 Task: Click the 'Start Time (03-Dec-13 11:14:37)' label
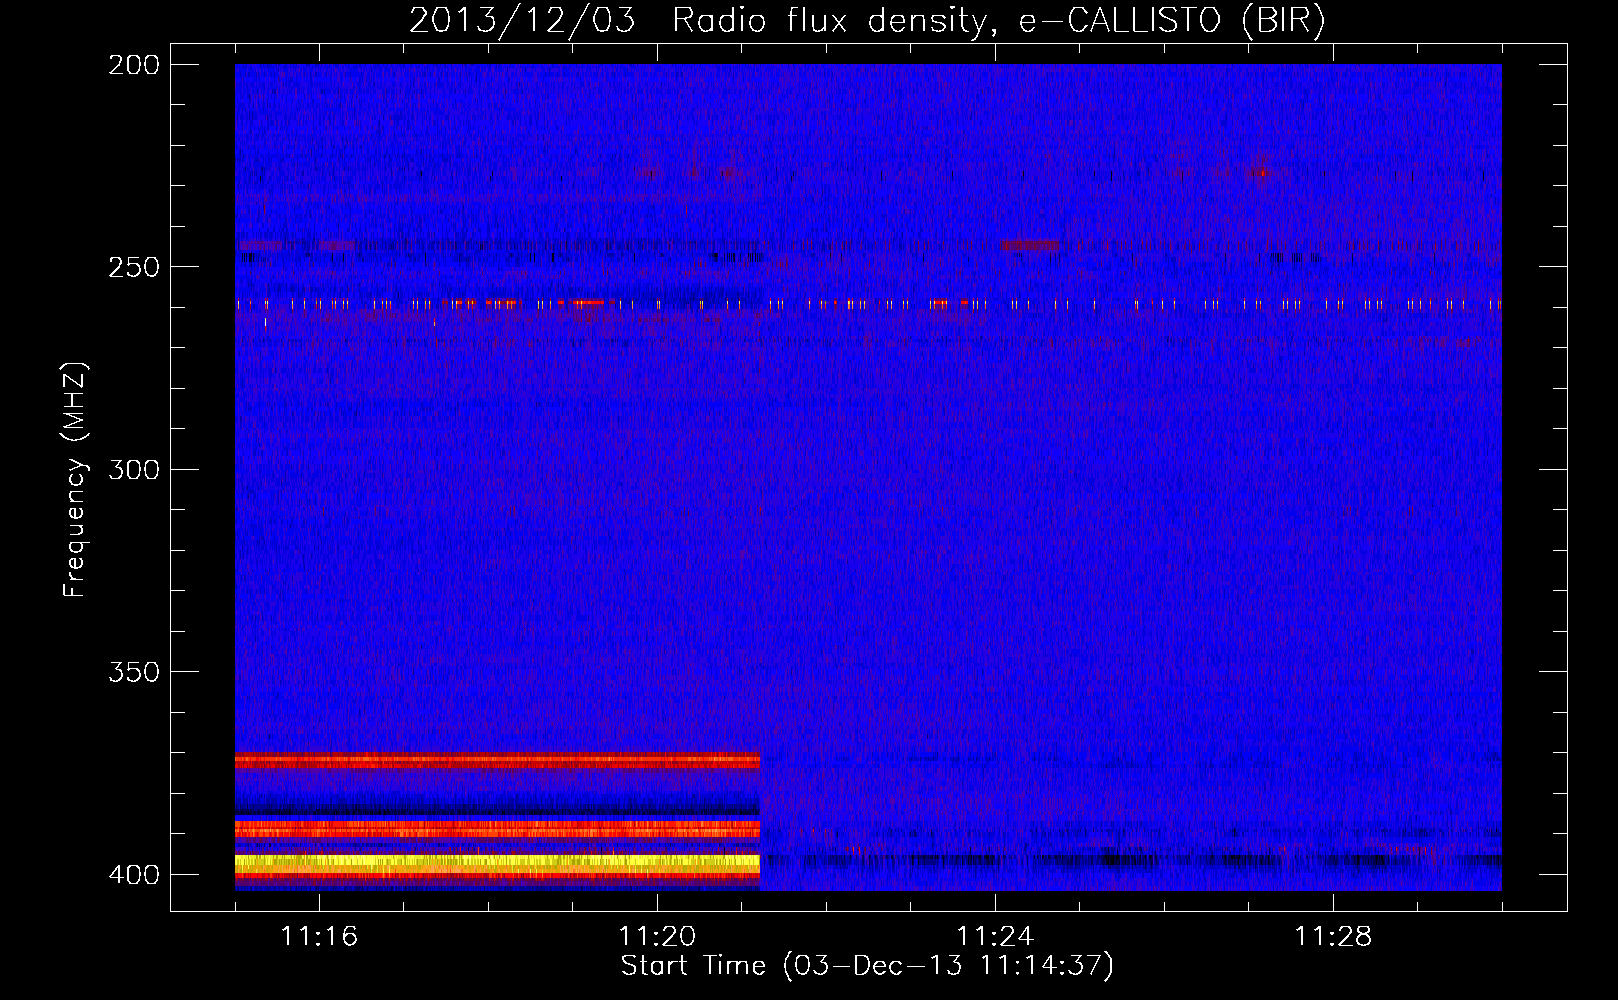click(867, 966)
